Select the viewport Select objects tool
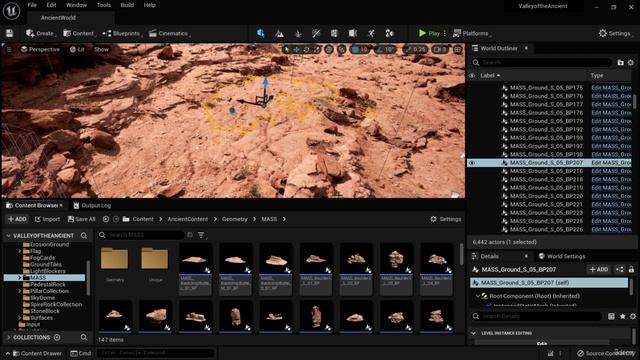The image size is (640, 360). coord(287,50)
